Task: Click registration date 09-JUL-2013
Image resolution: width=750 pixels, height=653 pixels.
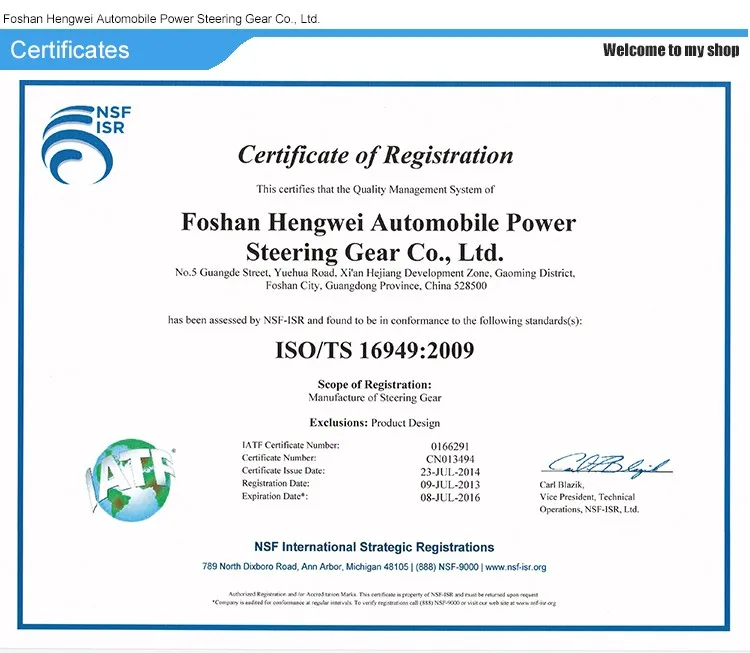Action: click(450, 485)
